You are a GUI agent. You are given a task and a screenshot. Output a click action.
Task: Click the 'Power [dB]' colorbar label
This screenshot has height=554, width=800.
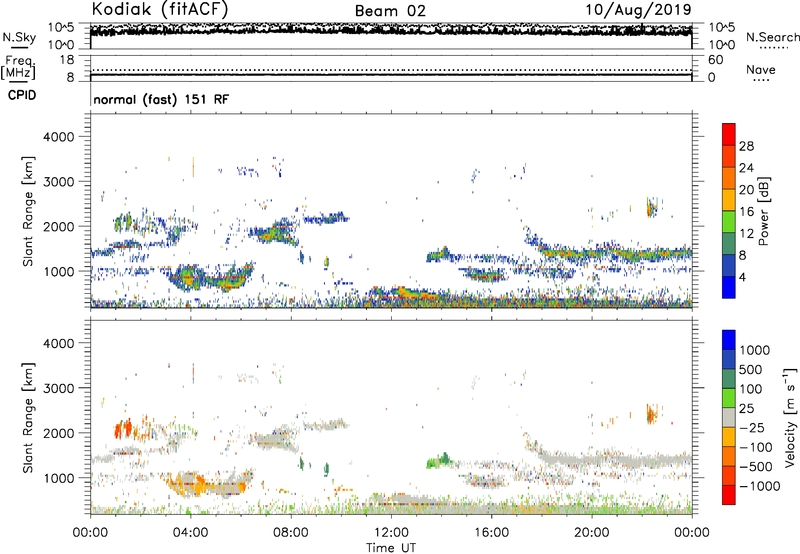tap(764, 211)
